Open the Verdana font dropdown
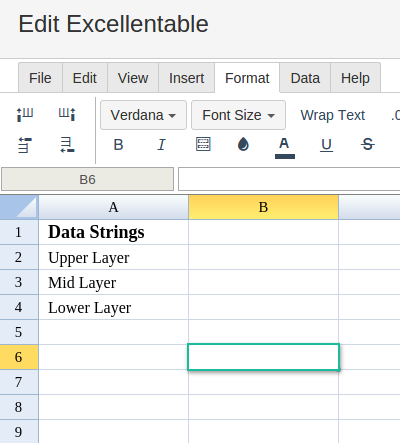400x443 pixels. point(143,115)
